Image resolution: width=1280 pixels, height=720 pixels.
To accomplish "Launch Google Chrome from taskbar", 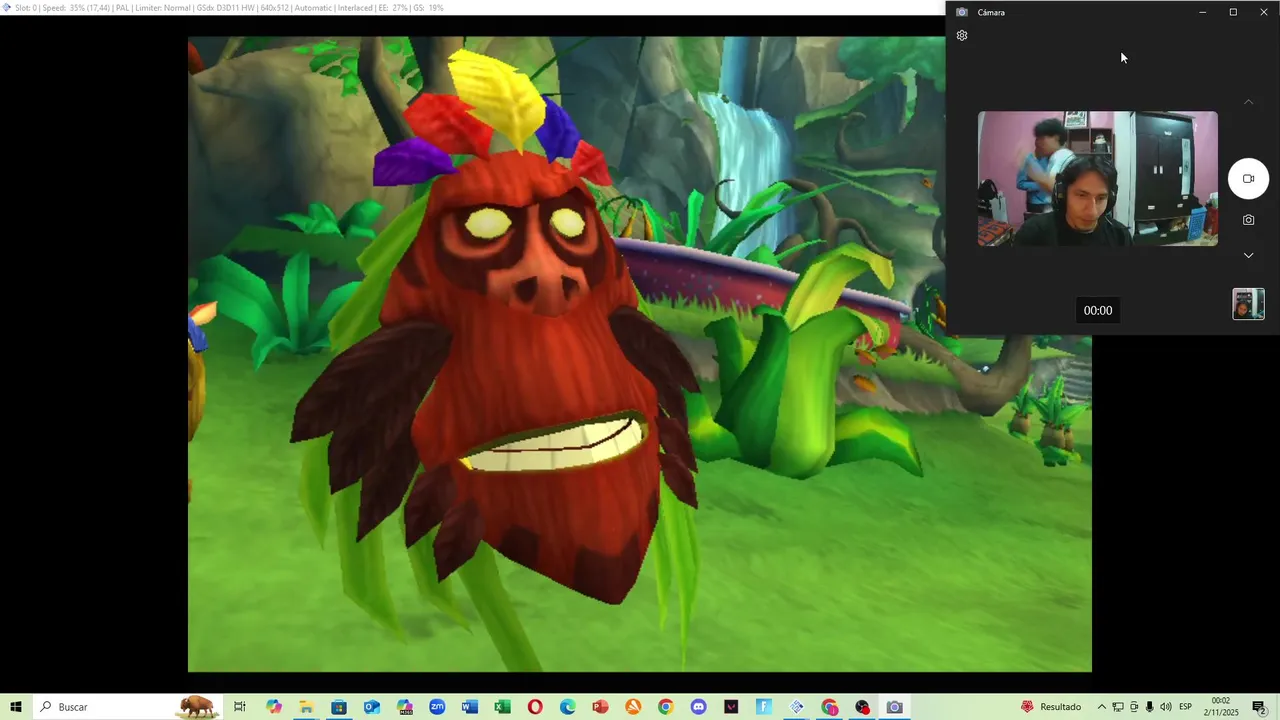I will point(666,707).
